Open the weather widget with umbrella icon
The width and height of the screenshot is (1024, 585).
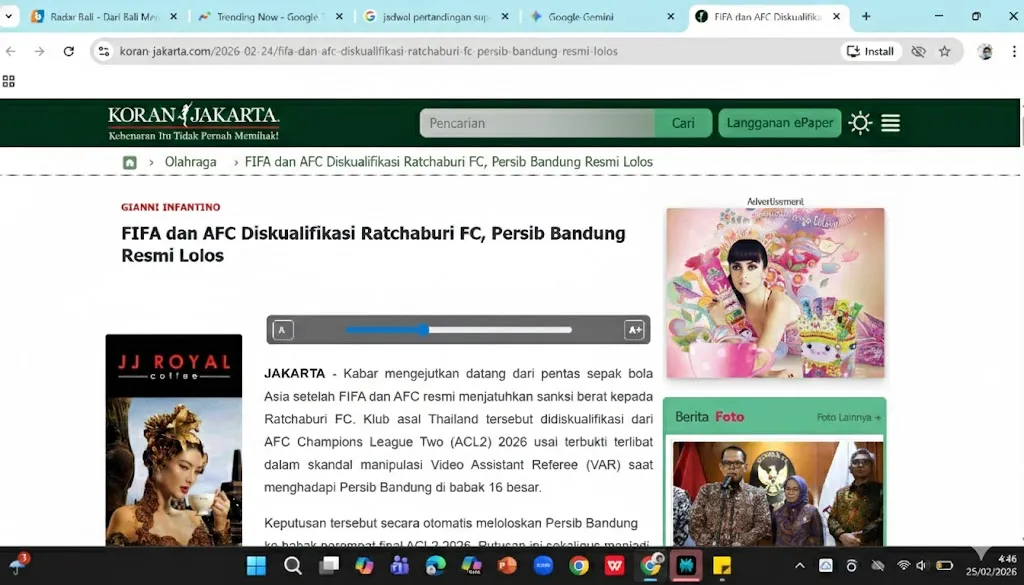18,564
